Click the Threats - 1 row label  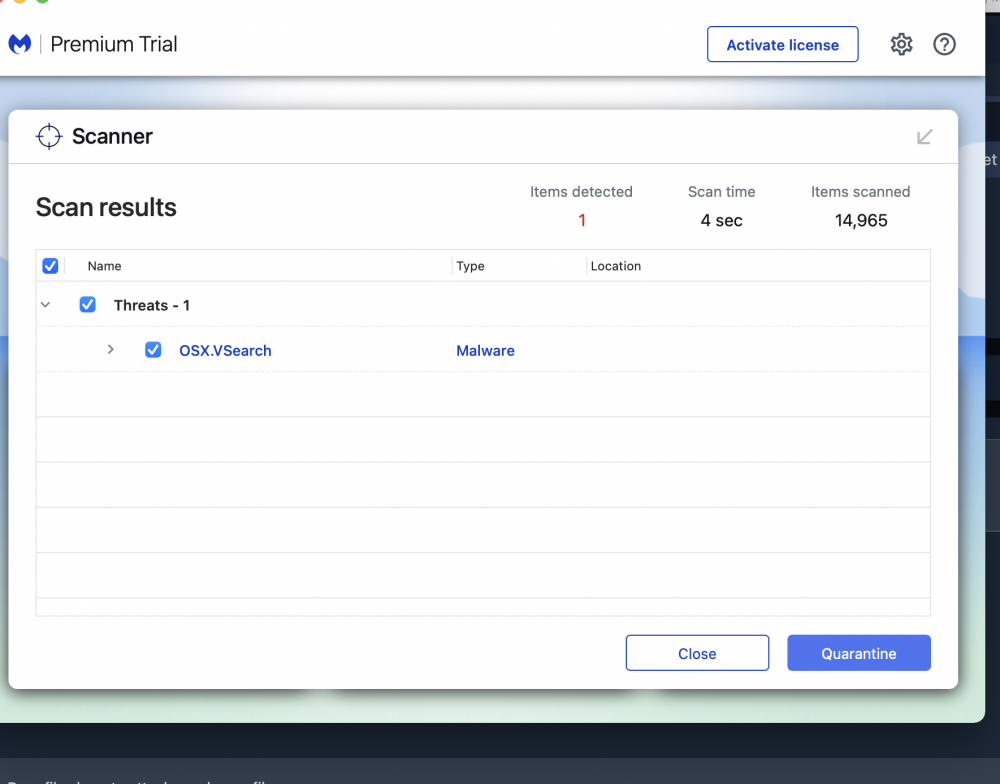[x=152, y=305]
